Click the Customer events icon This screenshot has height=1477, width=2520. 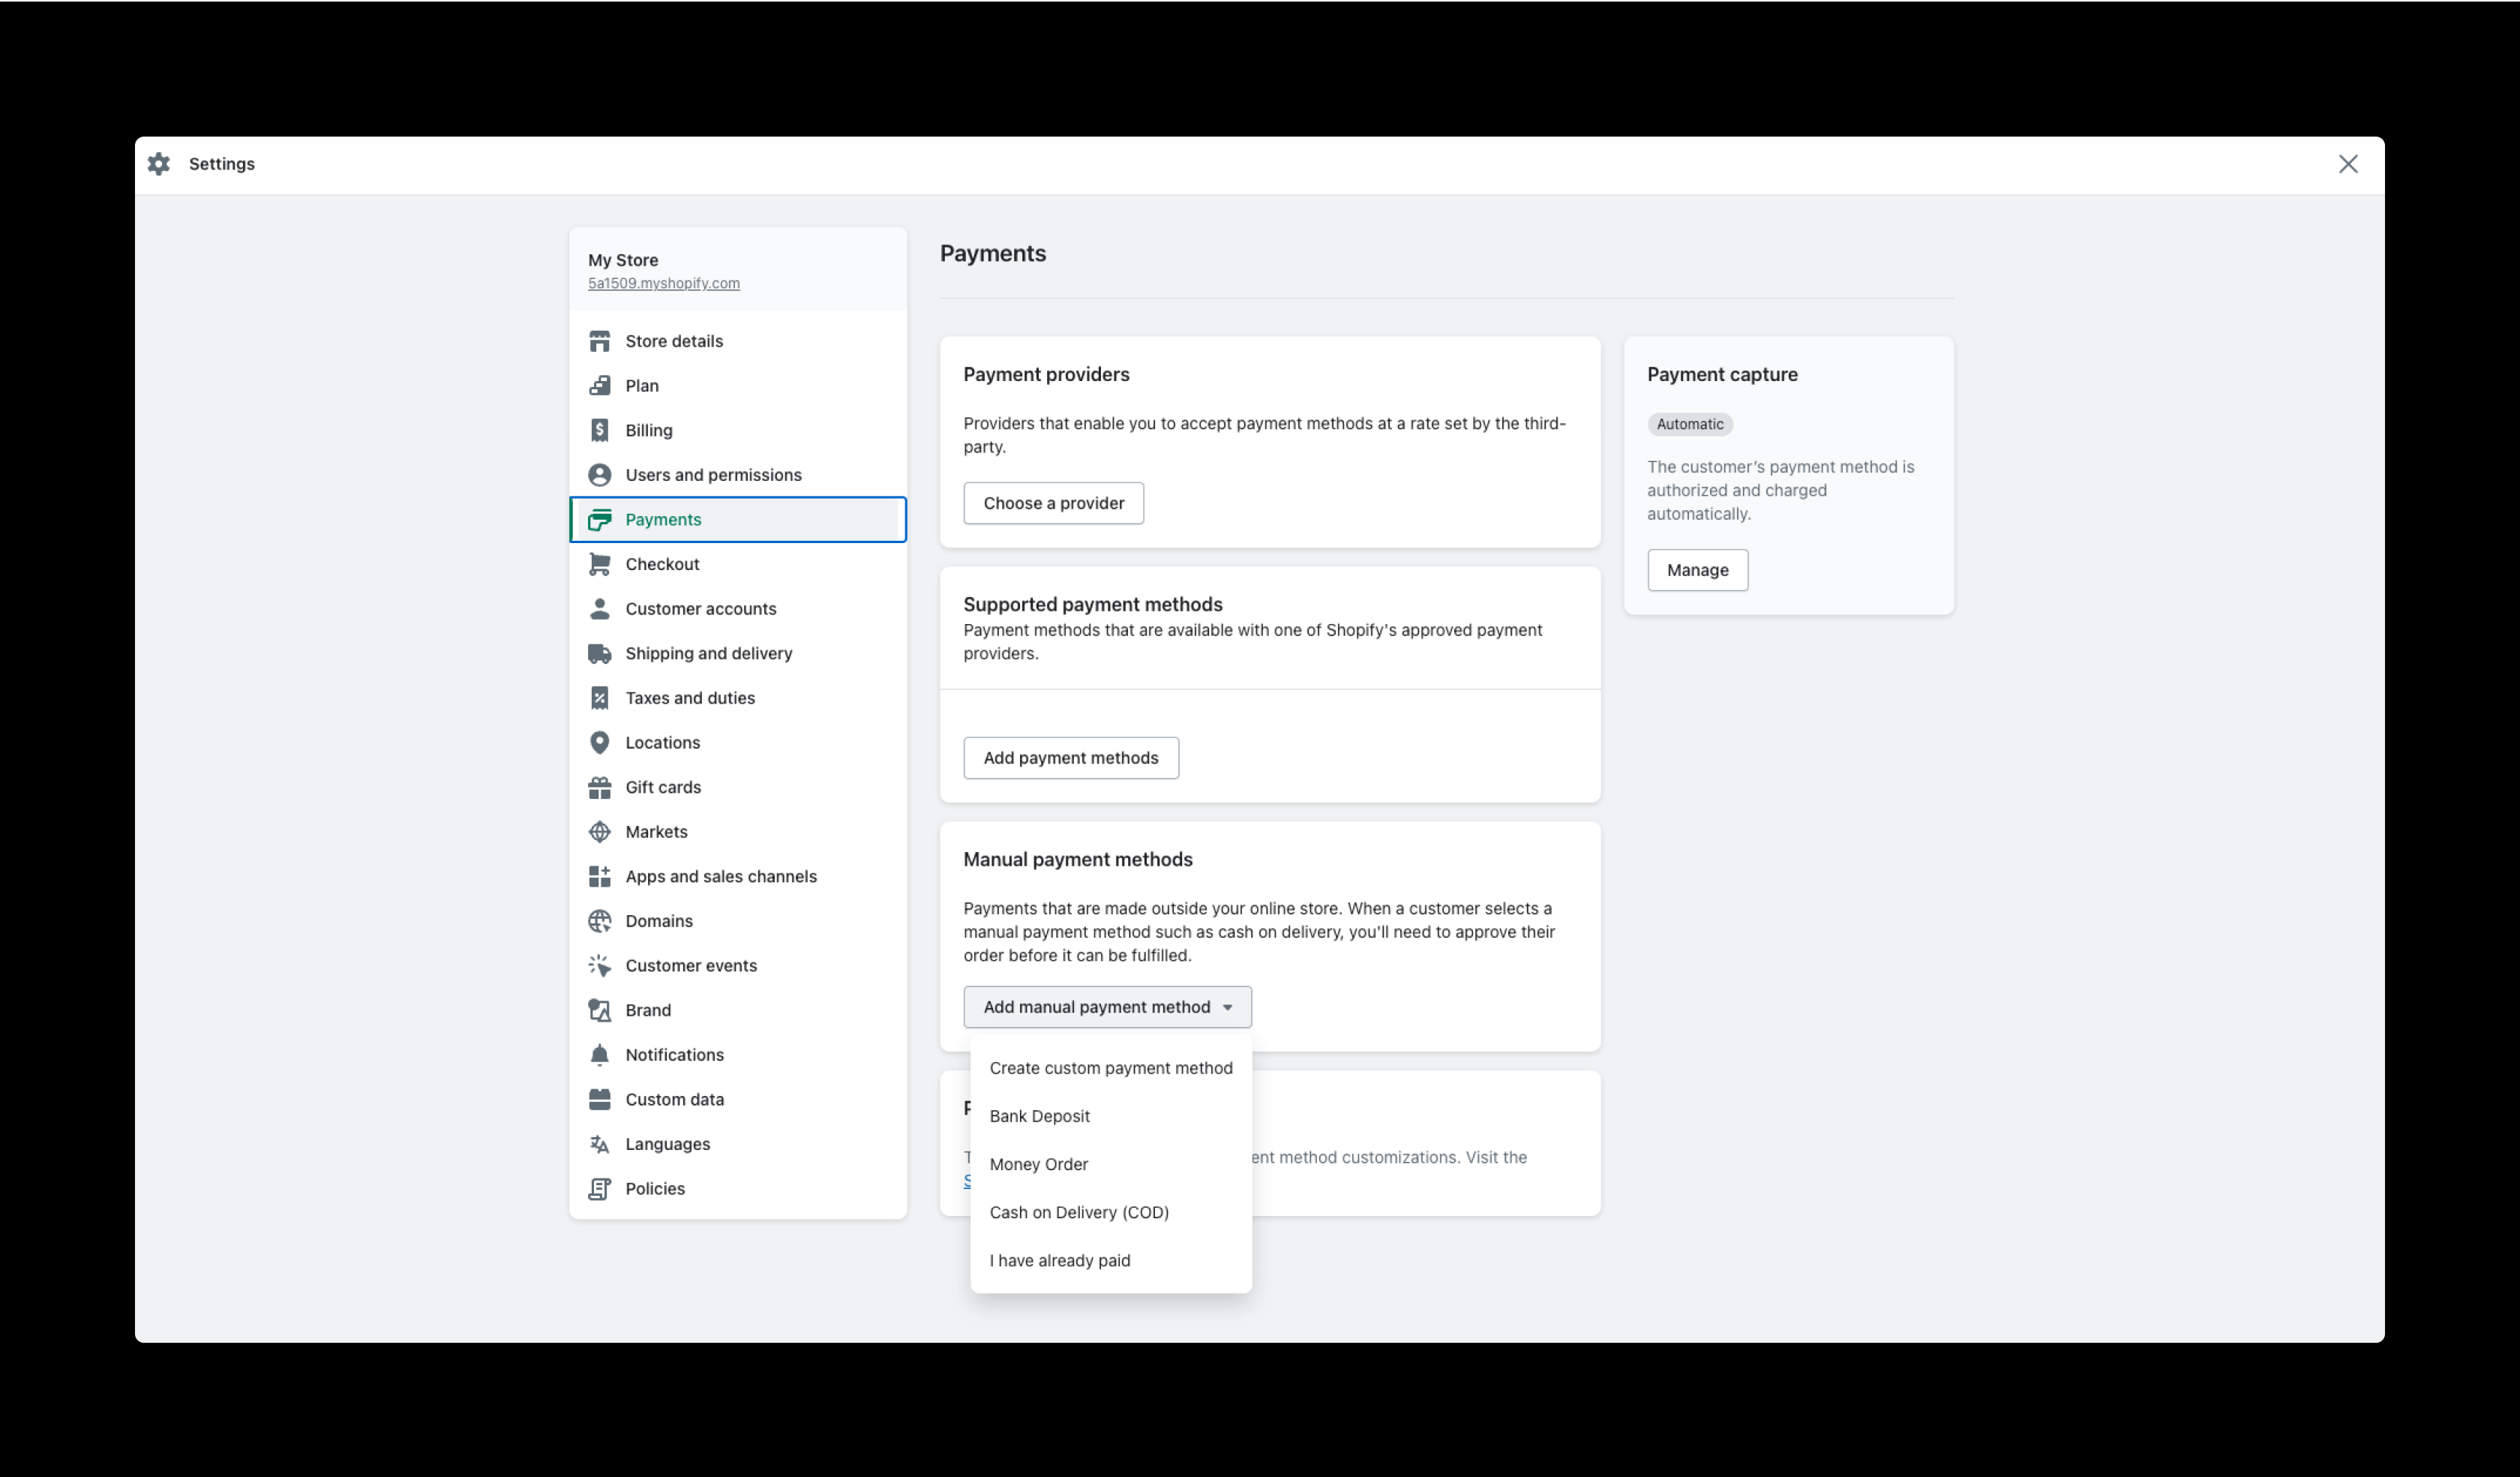(x=599, y=965)
